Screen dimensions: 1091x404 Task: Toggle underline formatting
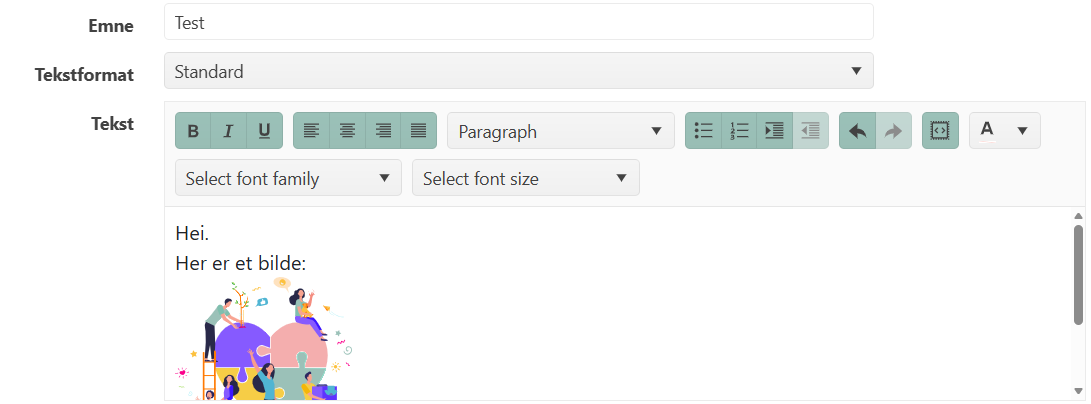tap(264, 131)
